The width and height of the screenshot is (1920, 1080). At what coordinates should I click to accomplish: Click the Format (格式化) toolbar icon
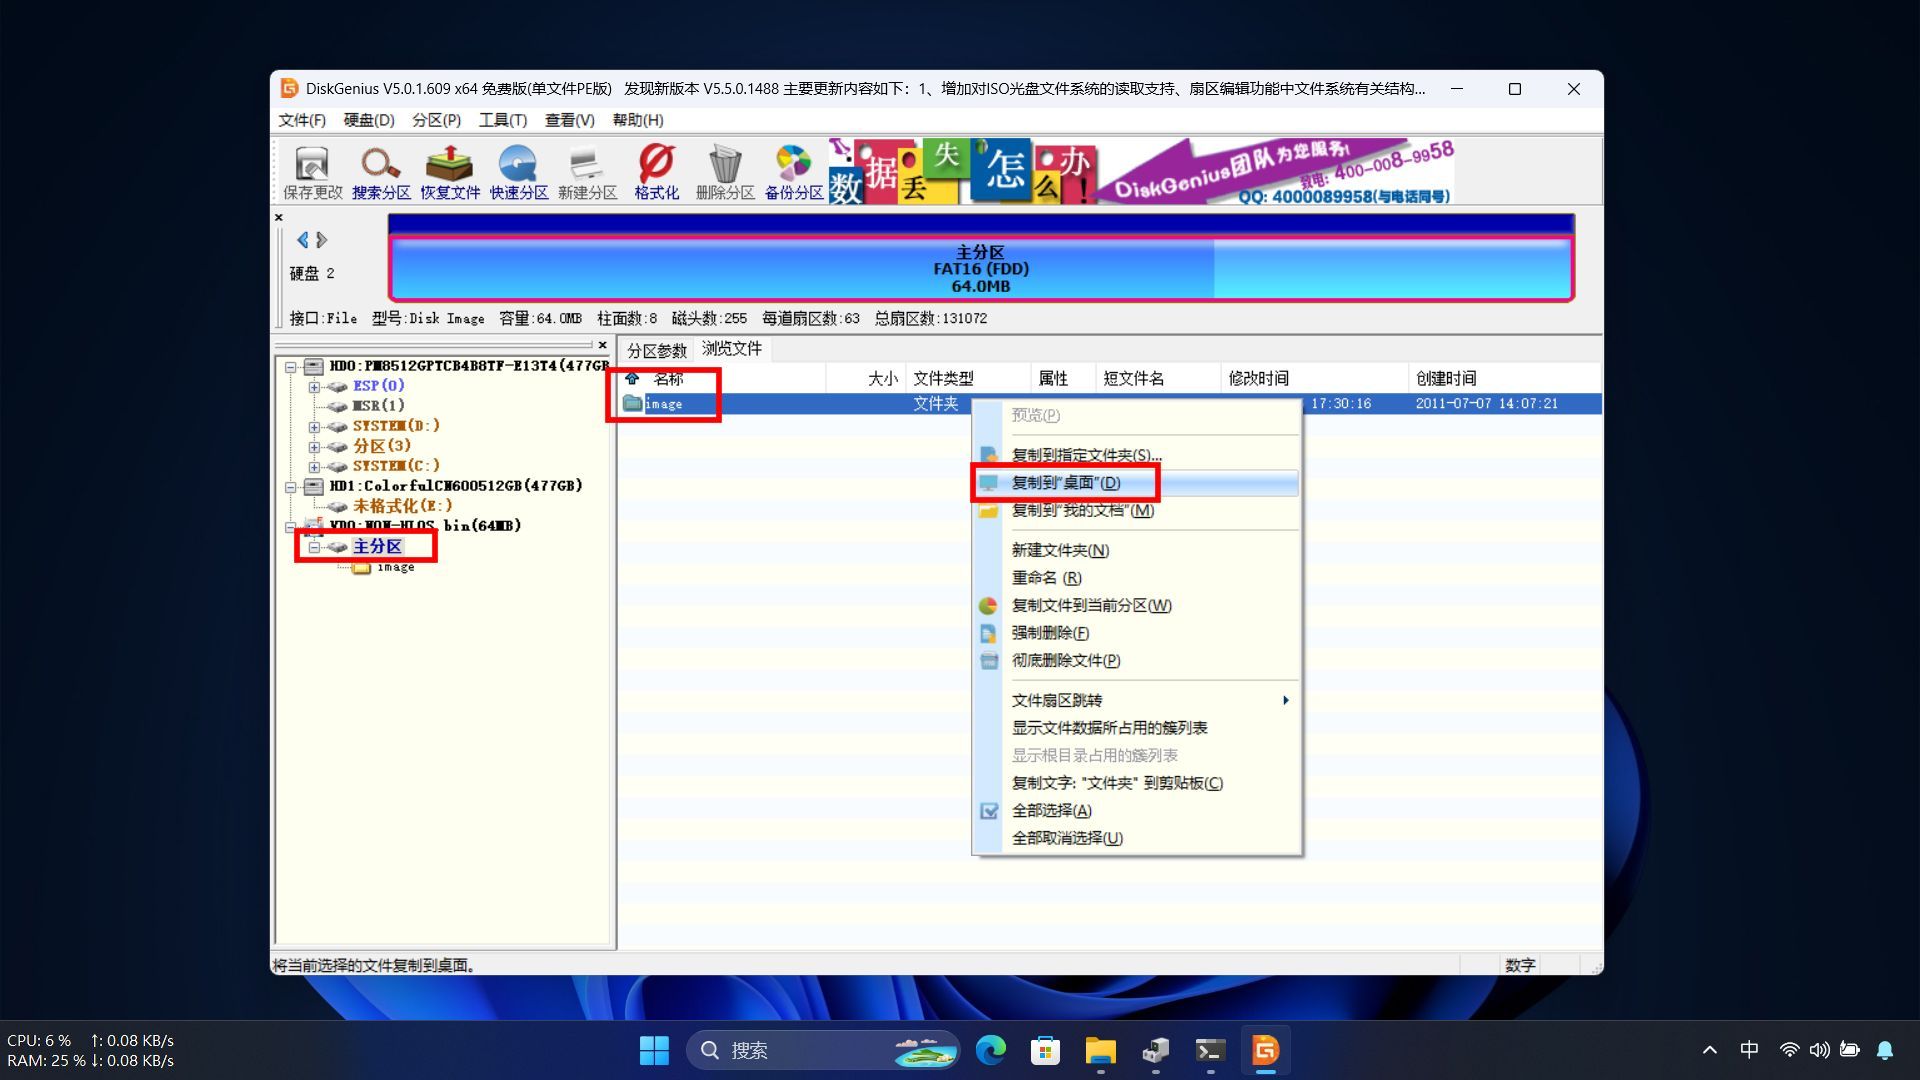pos(656,171)
